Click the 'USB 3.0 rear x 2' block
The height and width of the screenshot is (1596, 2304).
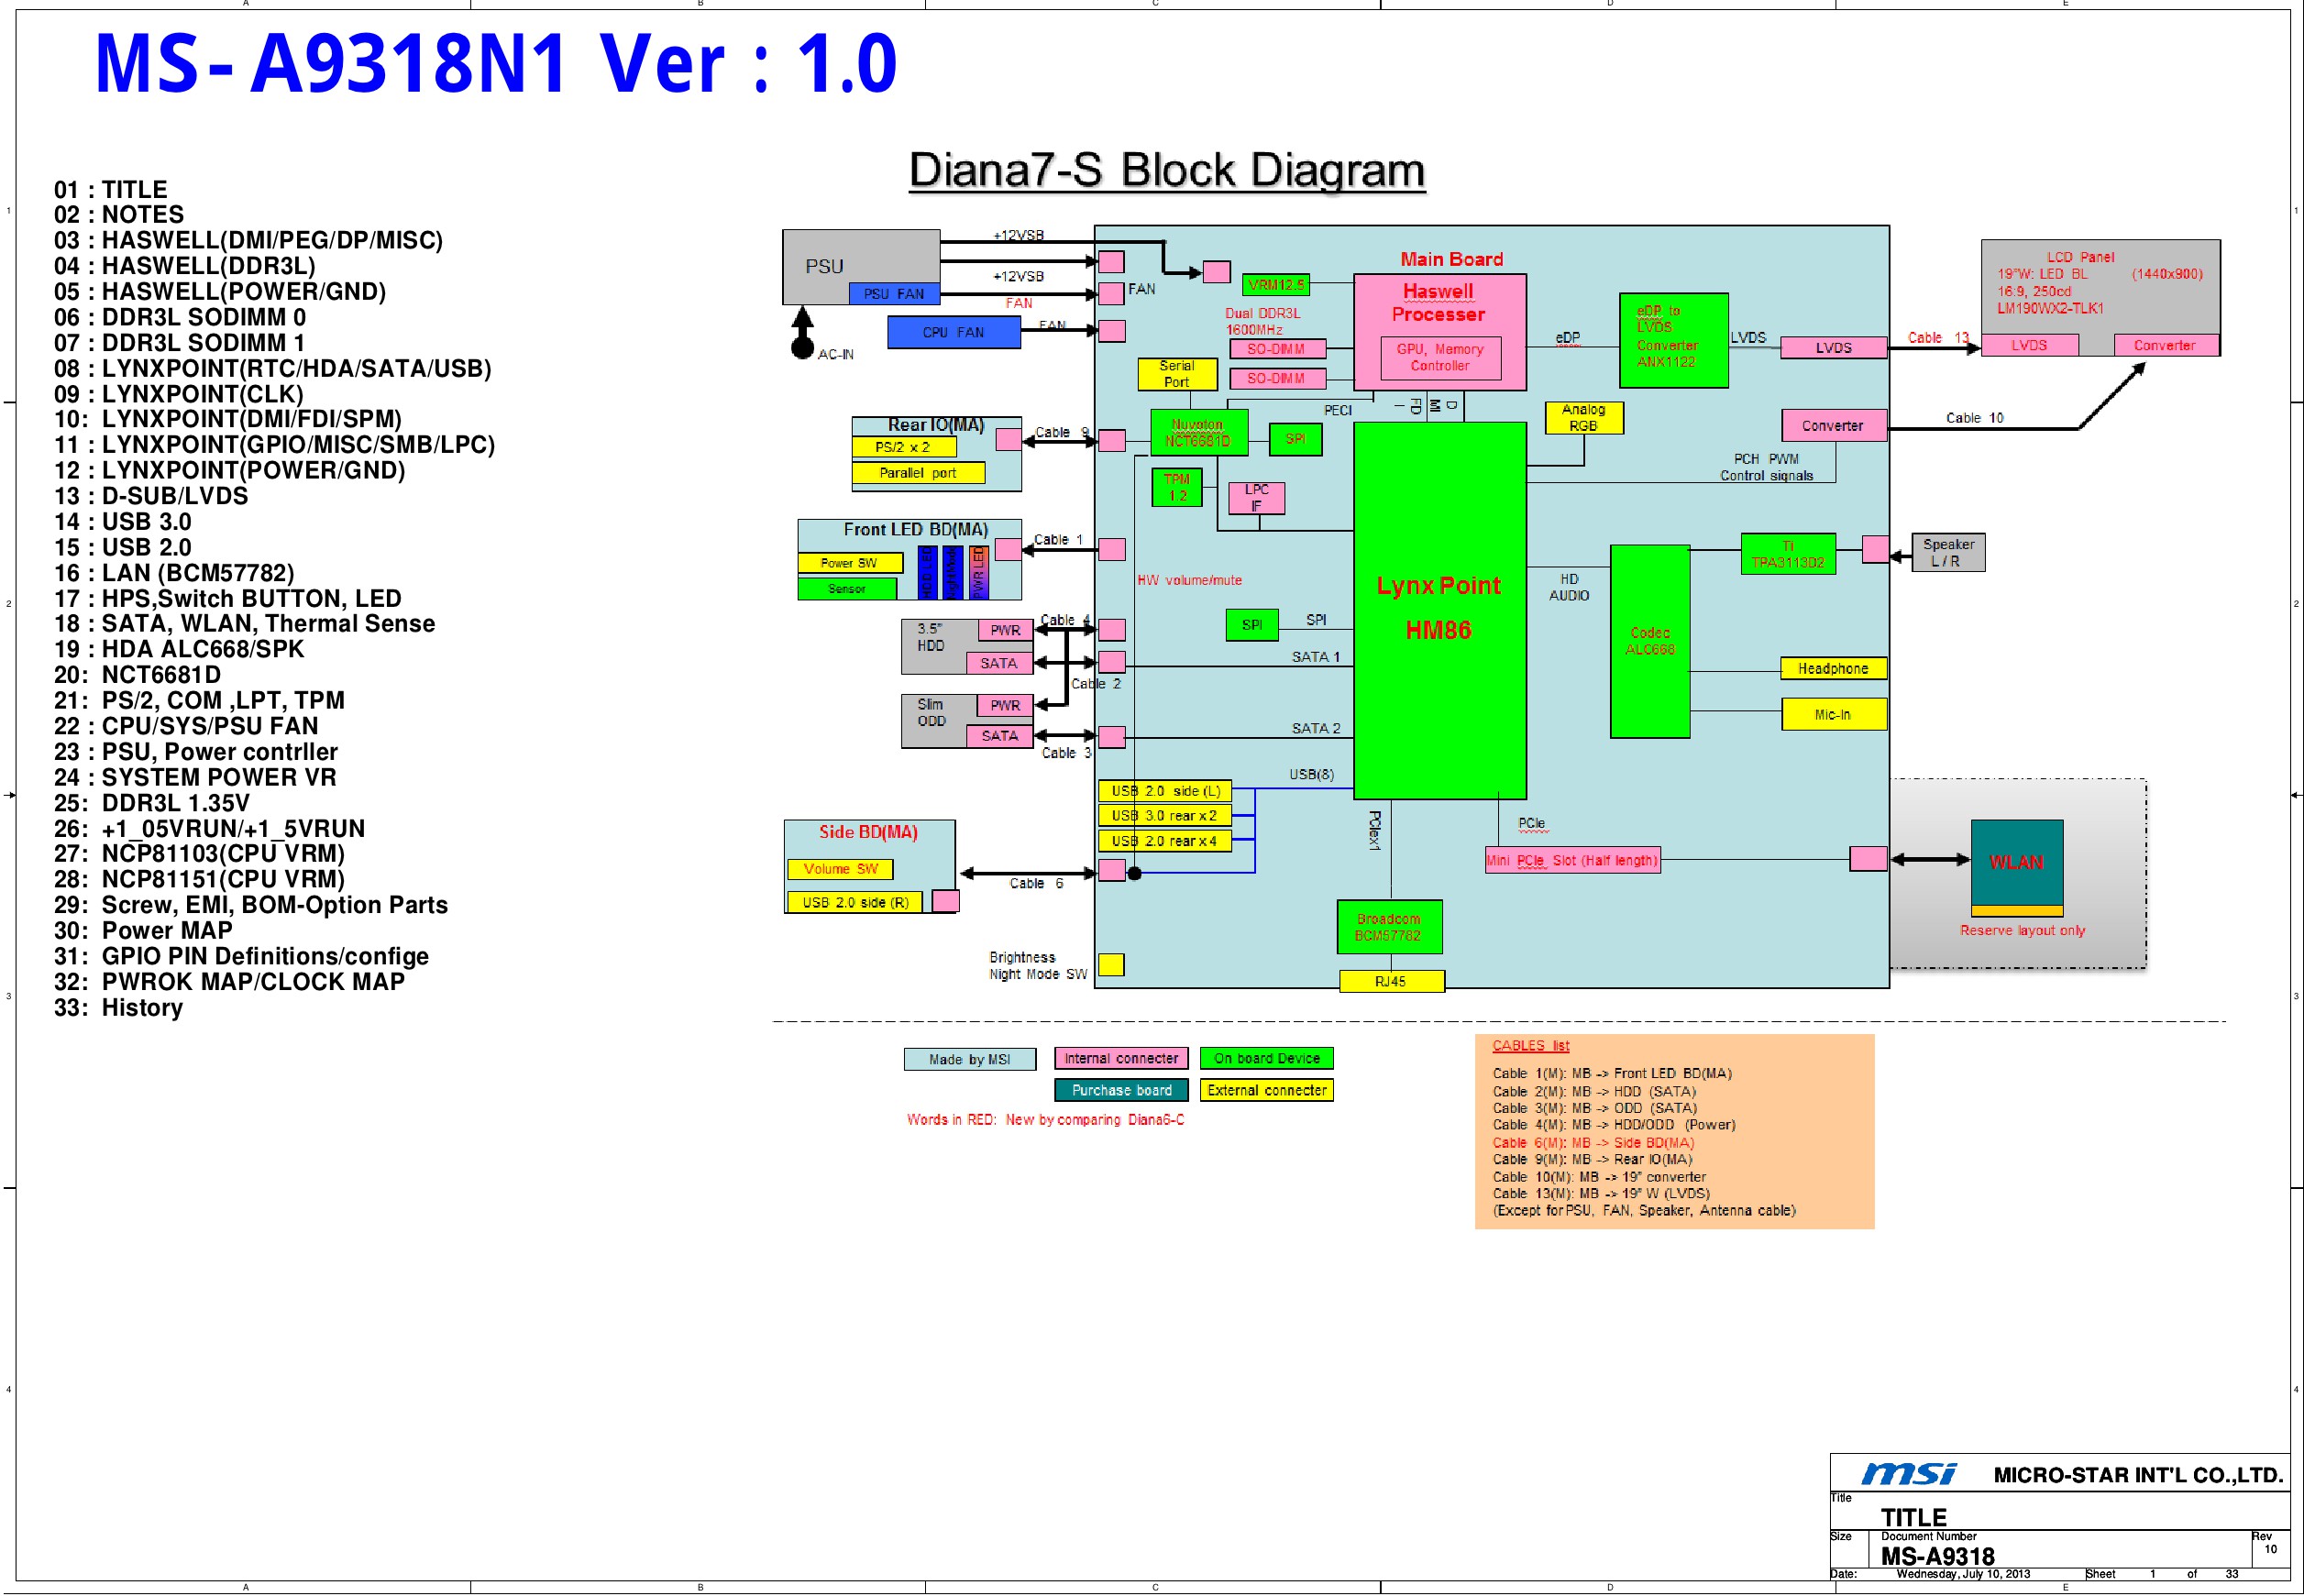1165,816
